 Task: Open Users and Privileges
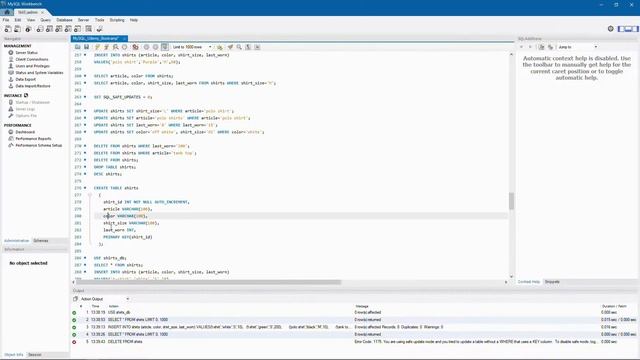(x=33, y=66)
